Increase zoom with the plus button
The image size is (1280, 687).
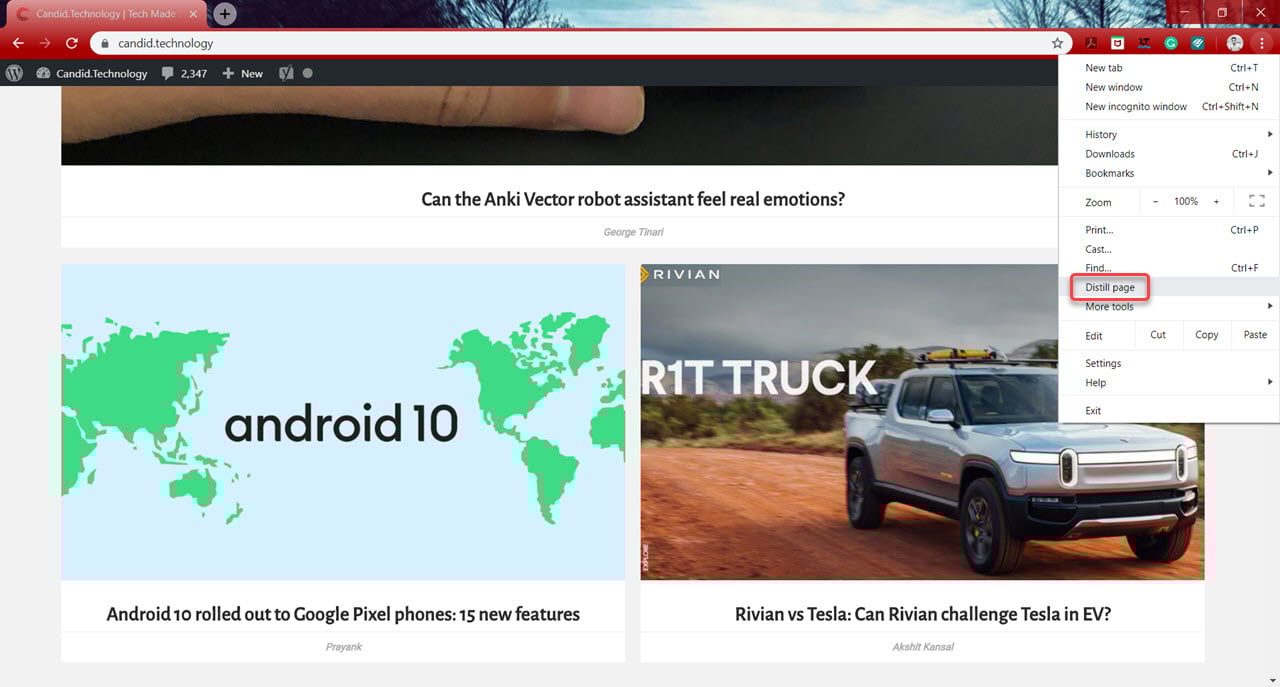[x=1216, y=201]
